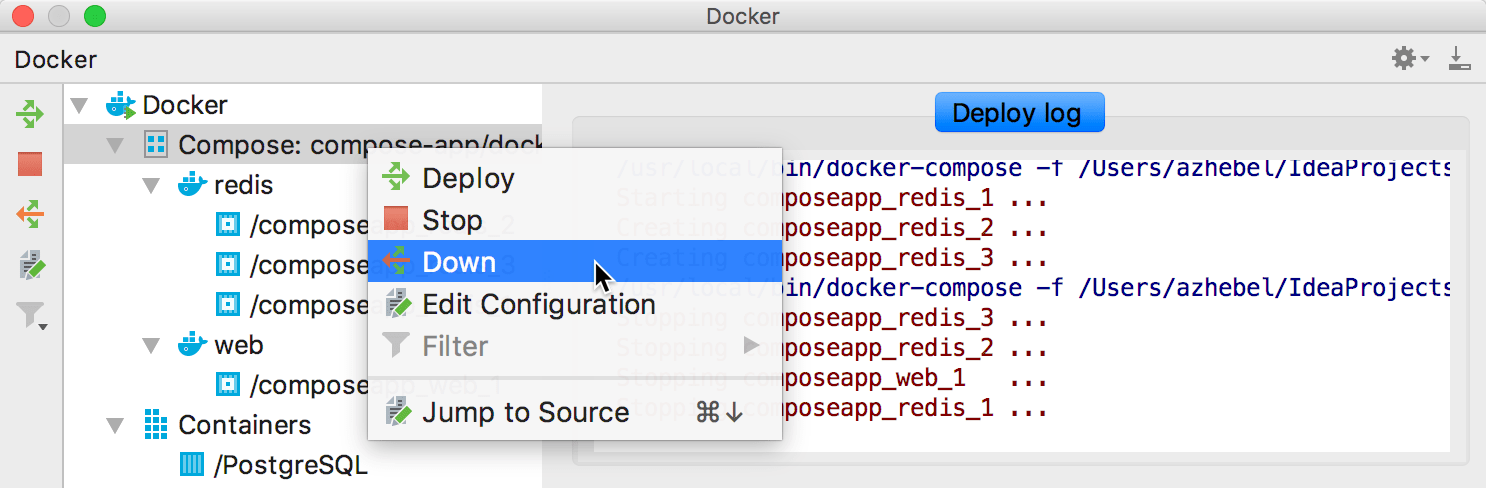The image size is (1486, 488).
Task: Select the web tree item
Action: [239, 345]
